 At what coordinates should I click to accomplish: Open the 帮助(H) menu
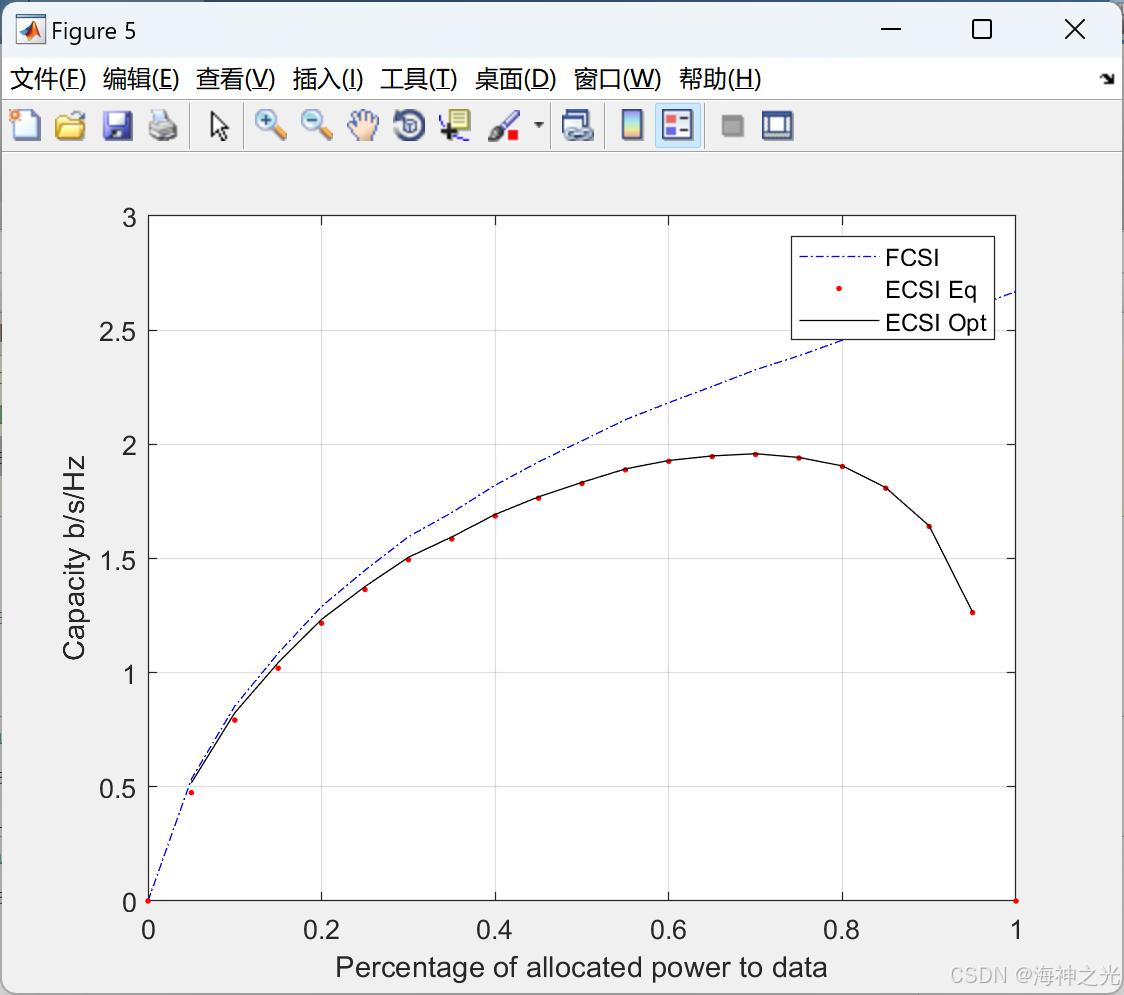pos(720,79)
